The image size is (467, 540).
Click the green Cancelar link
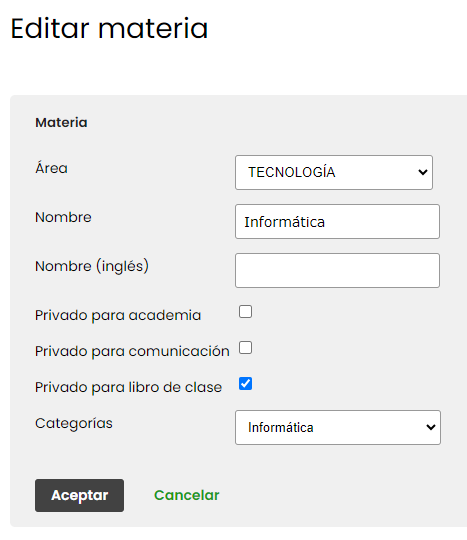tap(187, 495)
